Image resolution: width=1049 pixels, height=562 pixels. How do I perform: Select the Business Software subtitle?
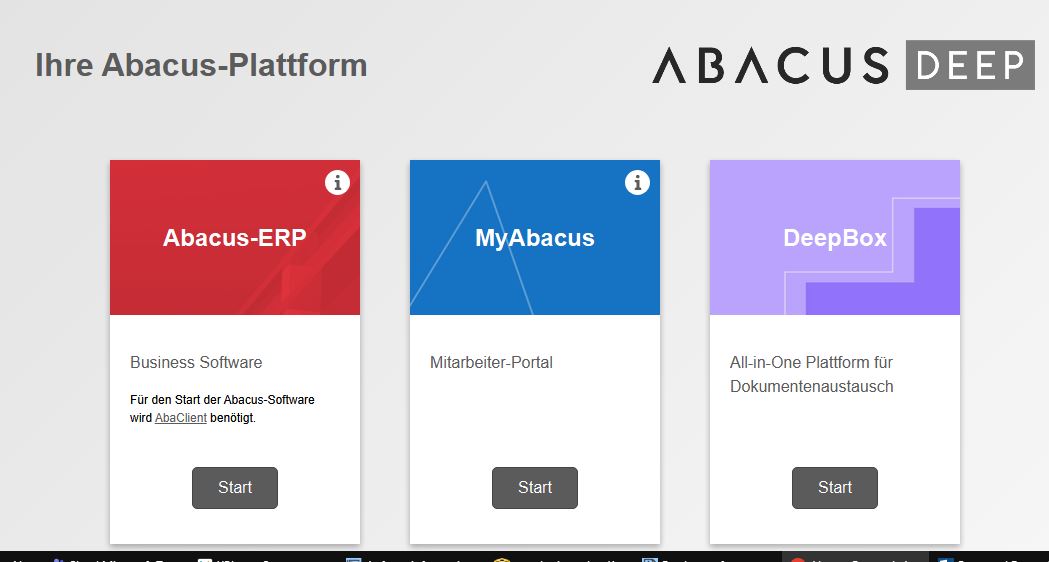[196, 362]
